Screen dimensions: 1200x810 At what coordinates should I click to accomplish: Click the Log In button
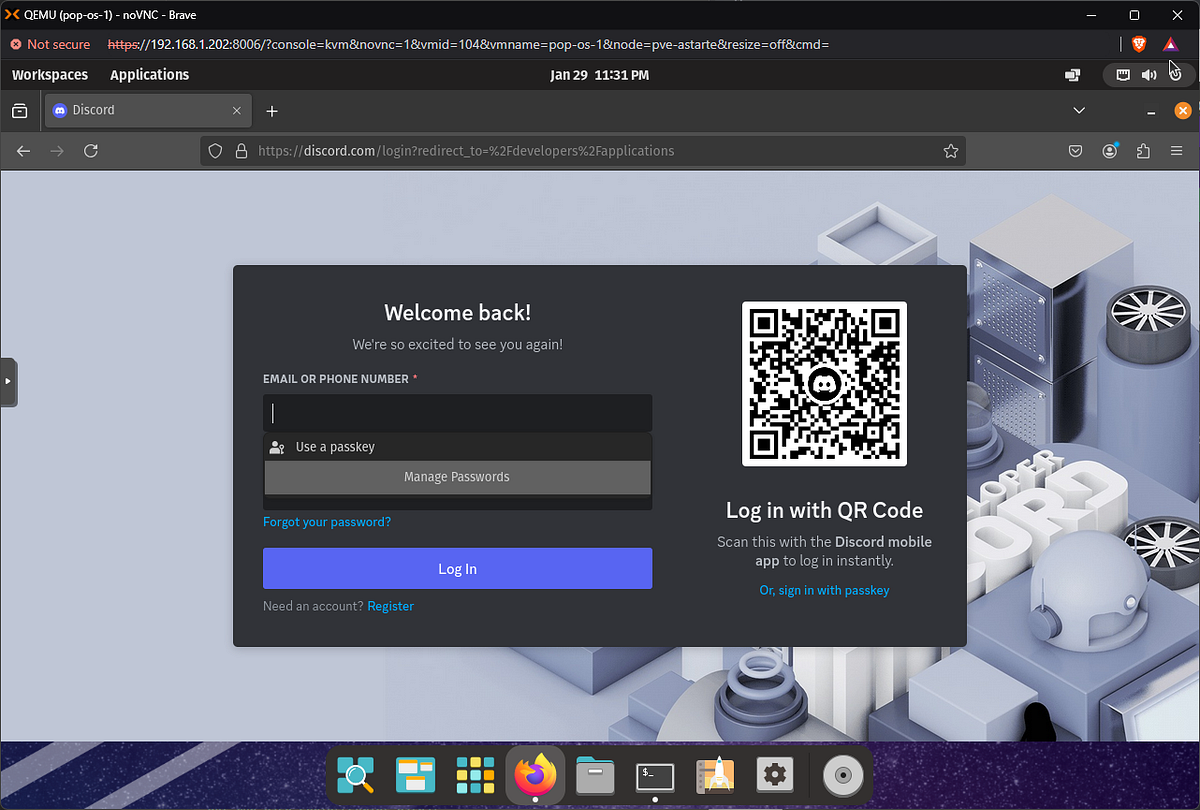pos(457,568)
